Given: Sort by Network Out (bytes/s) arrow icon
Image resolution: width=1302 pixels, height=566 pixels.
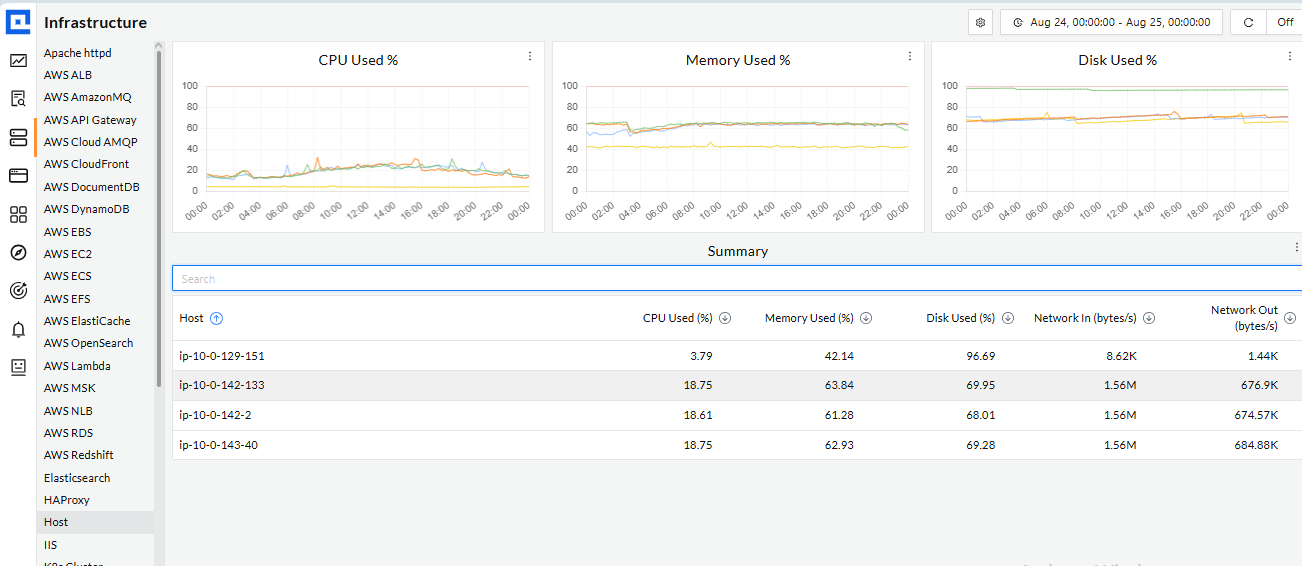Looking at the screenshot, I should click(x=1290, y=318).
